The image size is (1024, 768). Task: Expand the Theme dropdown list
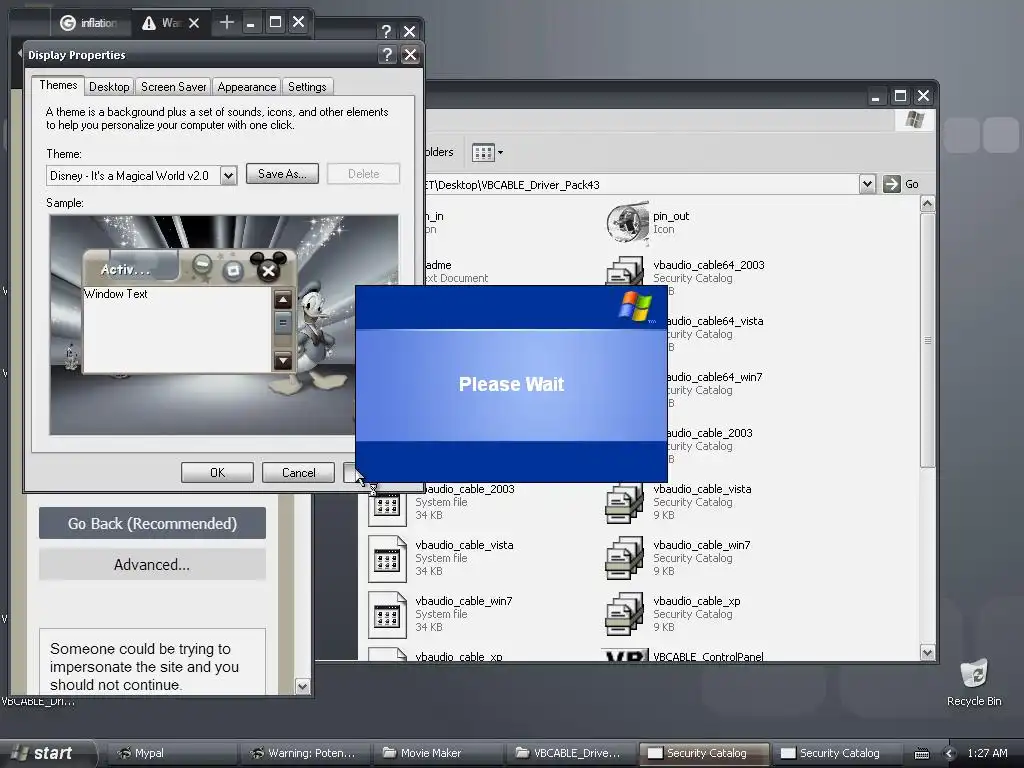click(228, 176)
